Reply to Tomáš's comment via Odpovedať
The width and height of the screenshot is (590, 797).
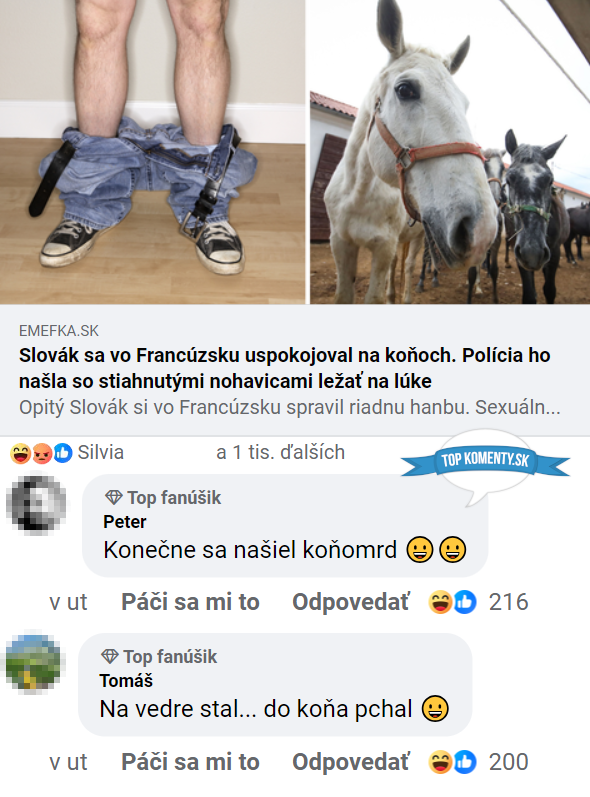(x=351, y=762)
